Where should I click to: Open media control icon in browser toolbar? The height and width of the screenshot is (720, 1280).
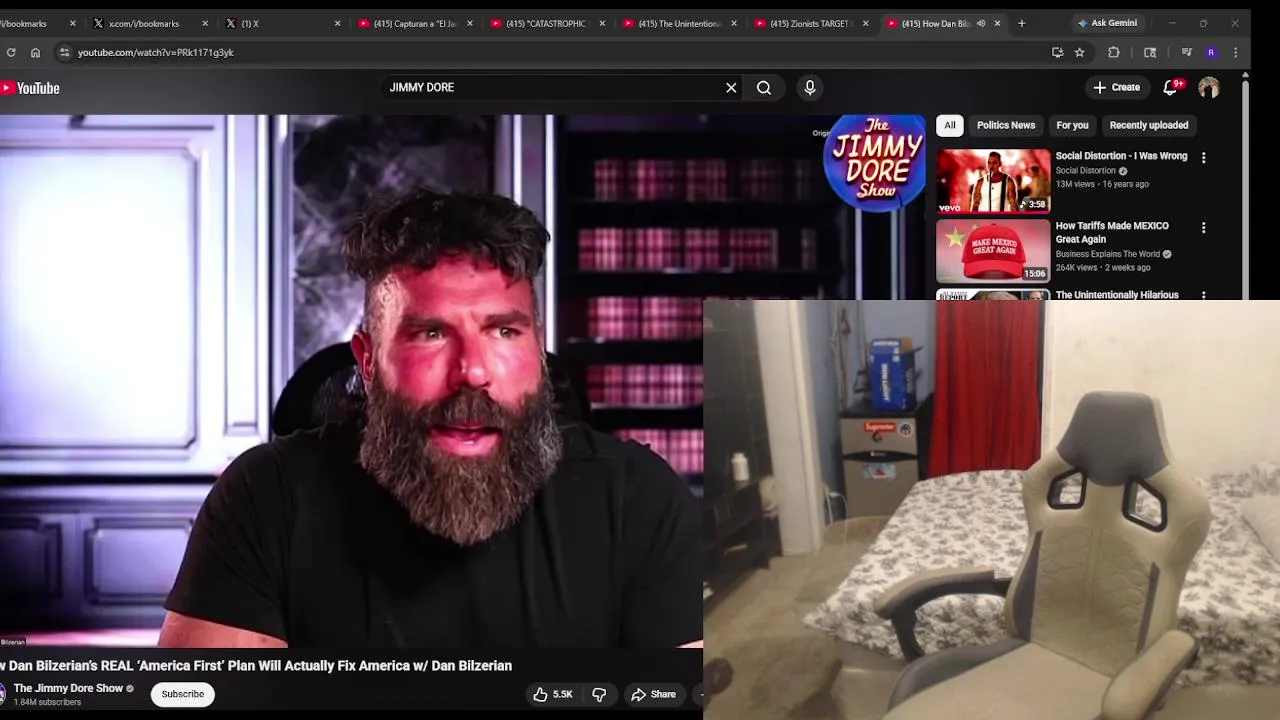point(1186,52)
